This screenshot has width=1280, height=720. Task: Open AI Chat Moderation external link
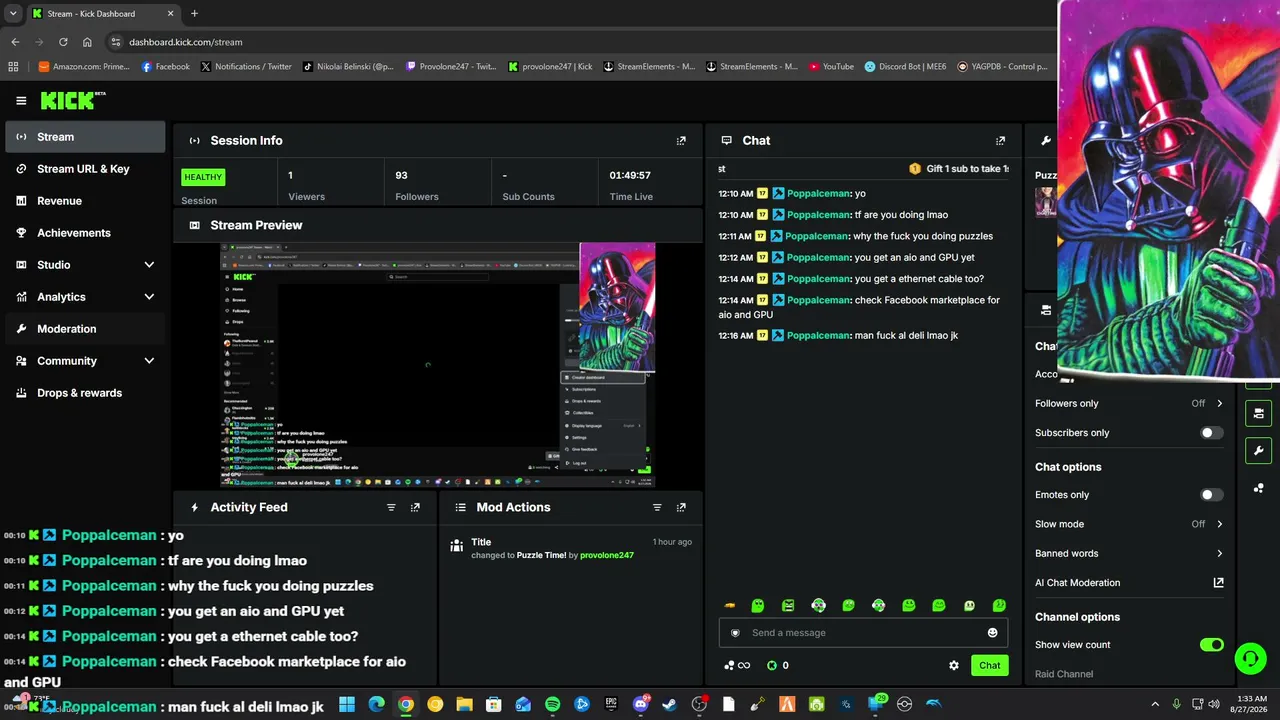[x=1218, y=583]
